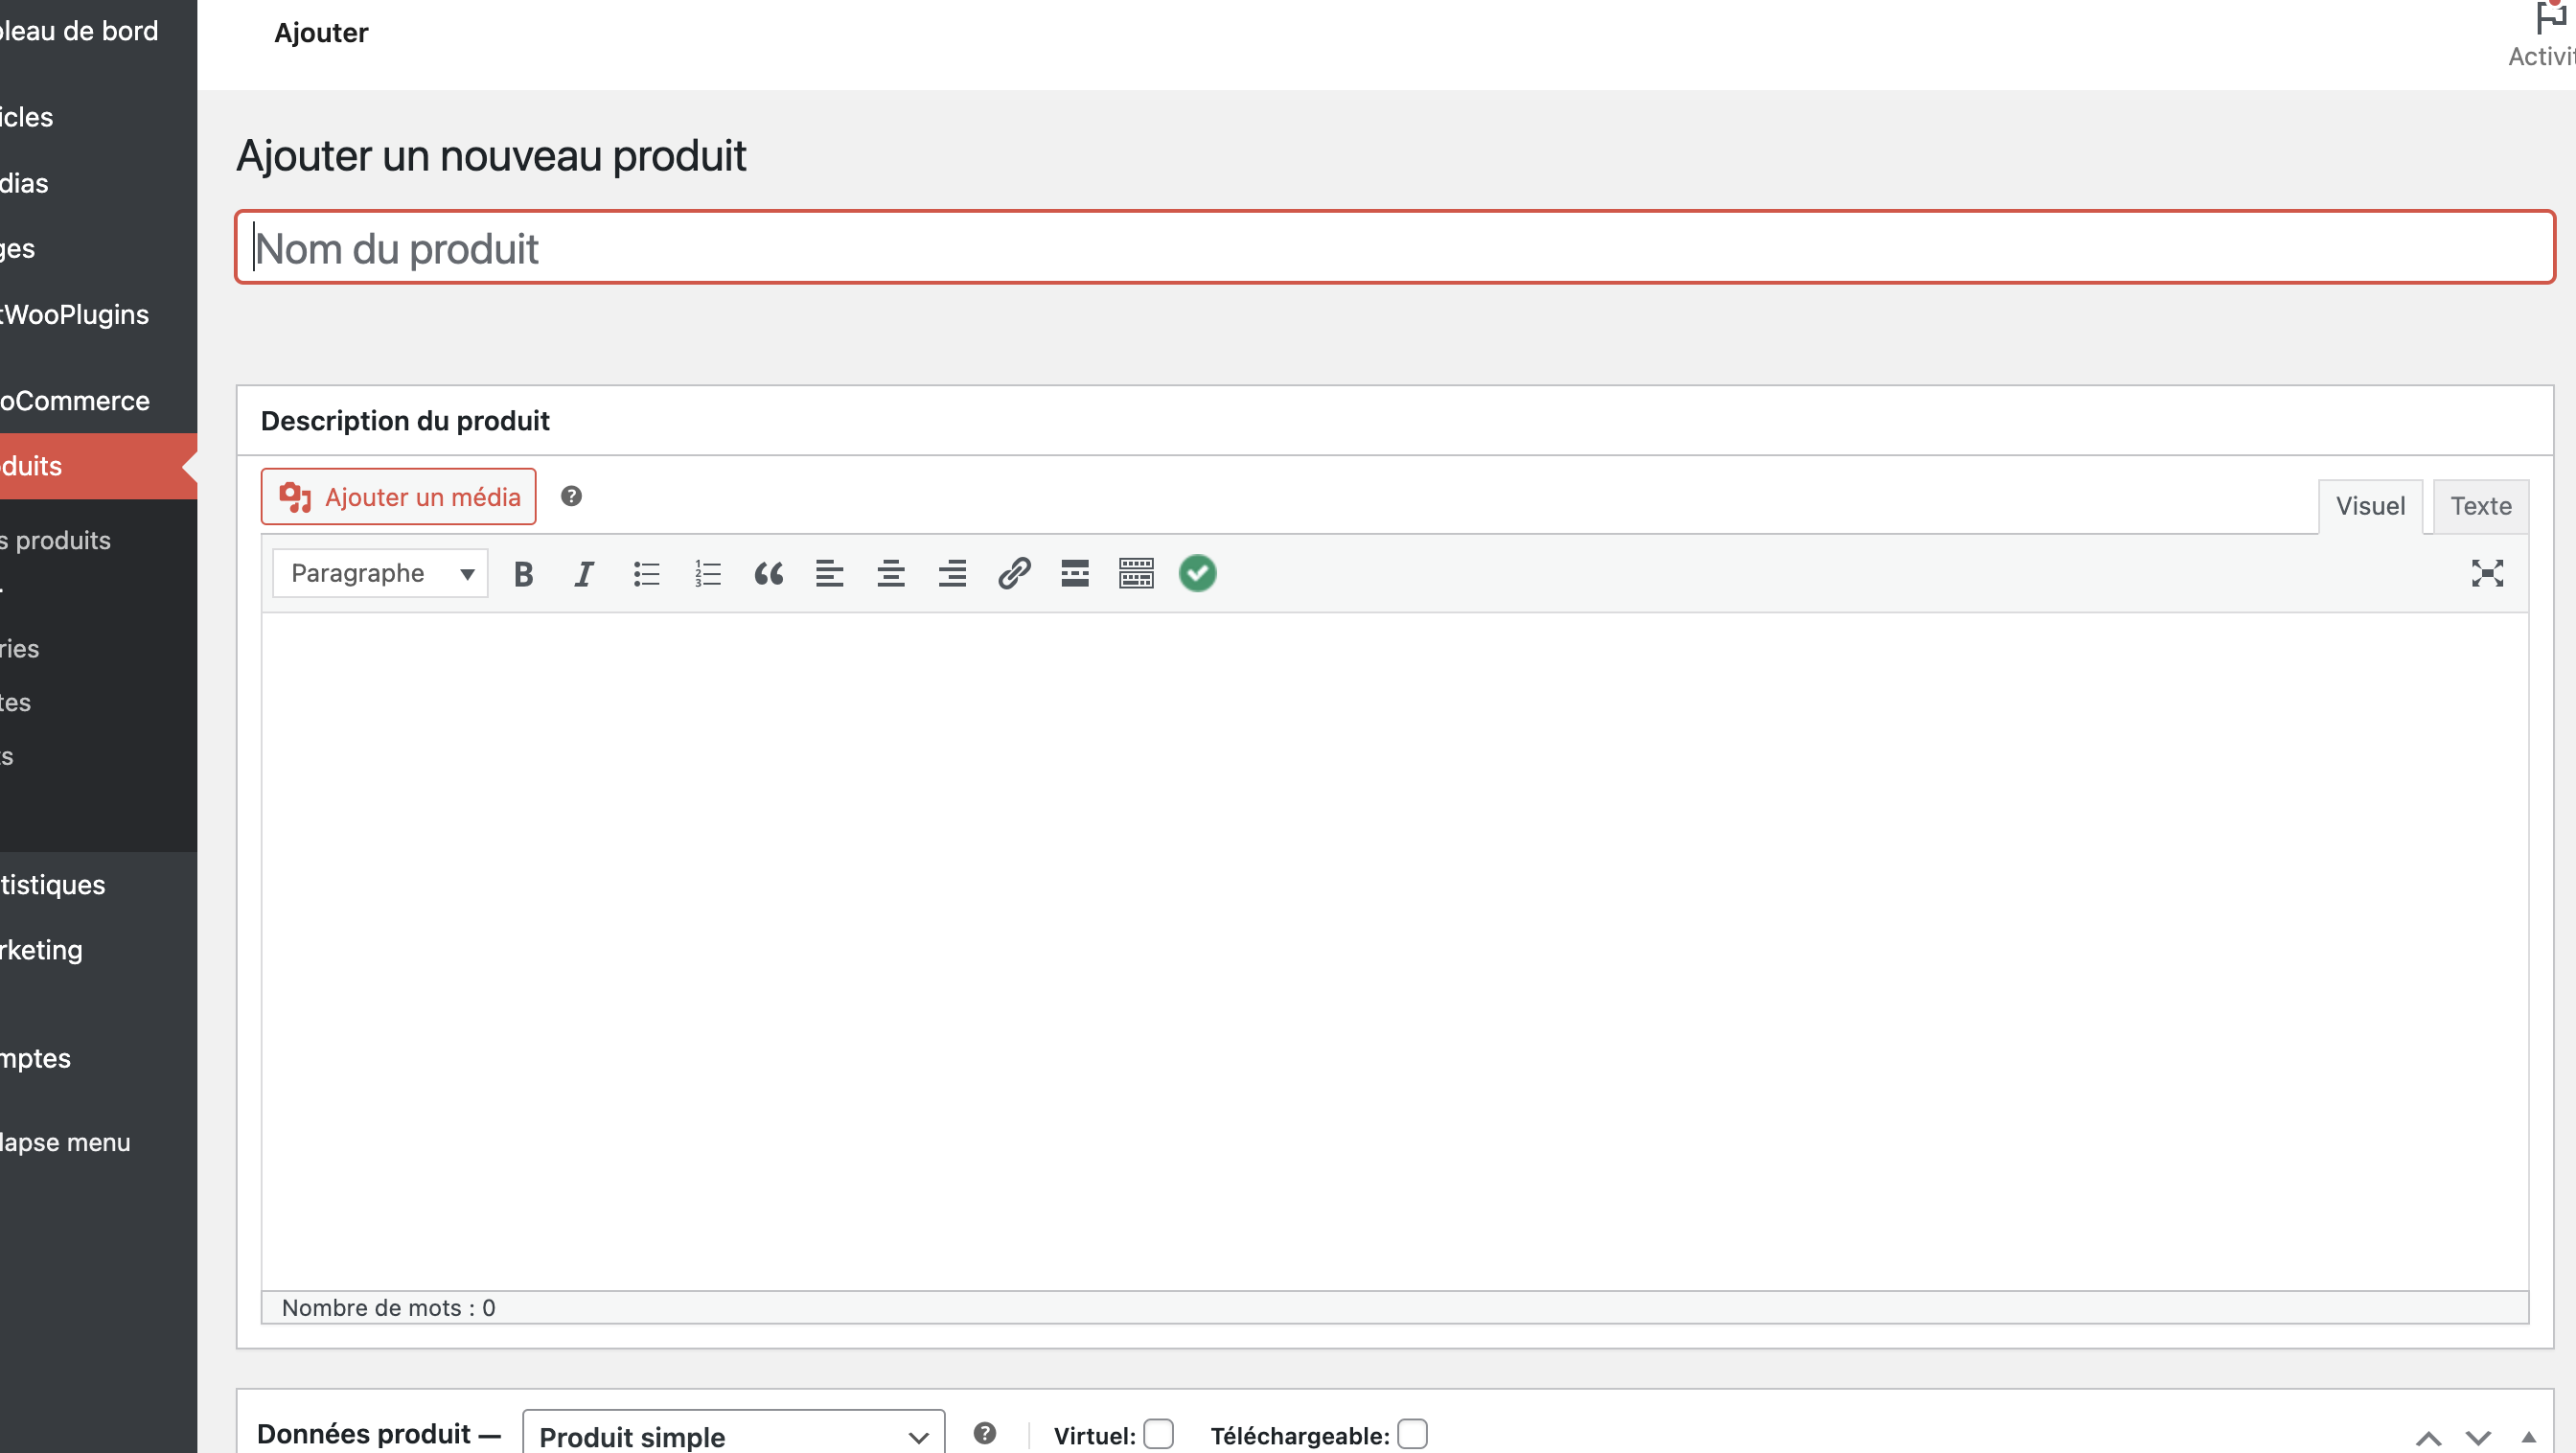
Task: Collapse the Données produit panel
Action: pos(2528,1437)
